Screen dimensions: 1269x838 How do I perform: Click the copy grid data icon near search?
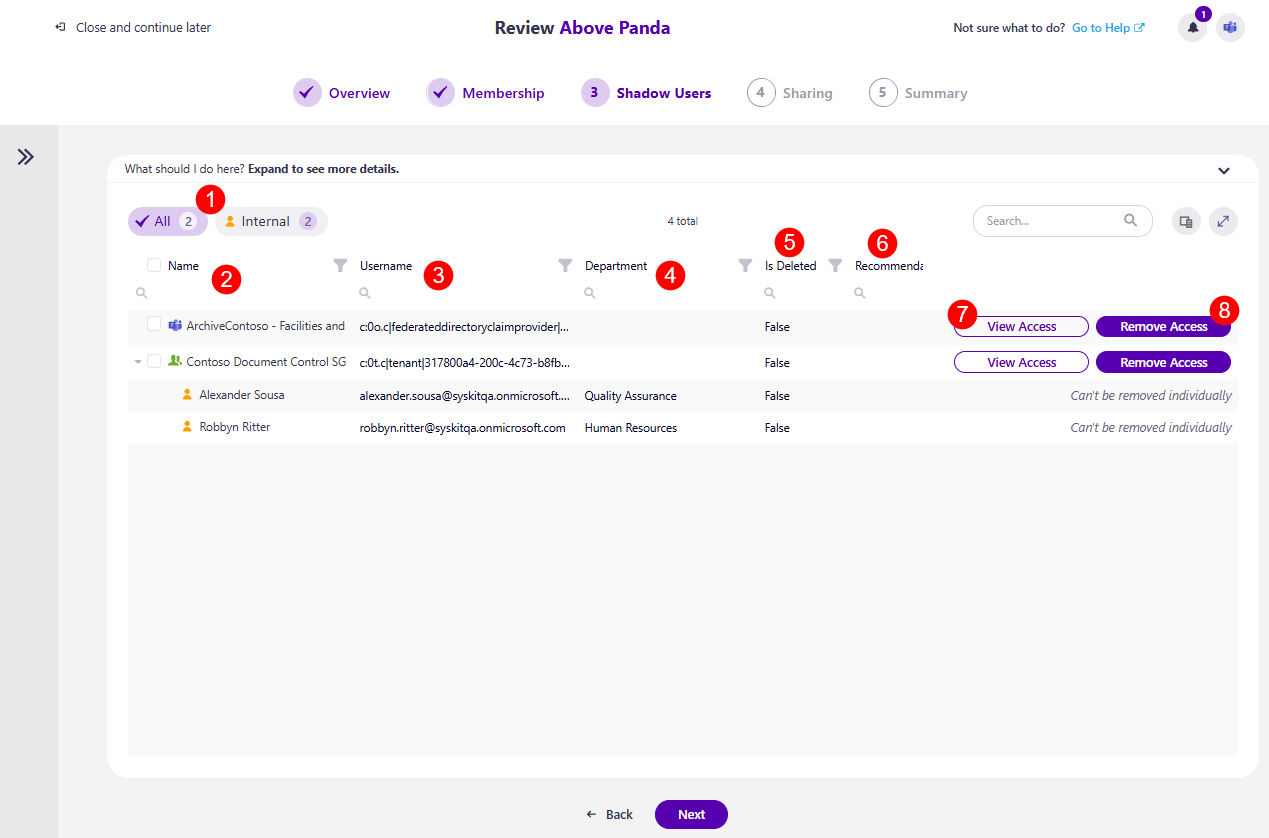1185,220
